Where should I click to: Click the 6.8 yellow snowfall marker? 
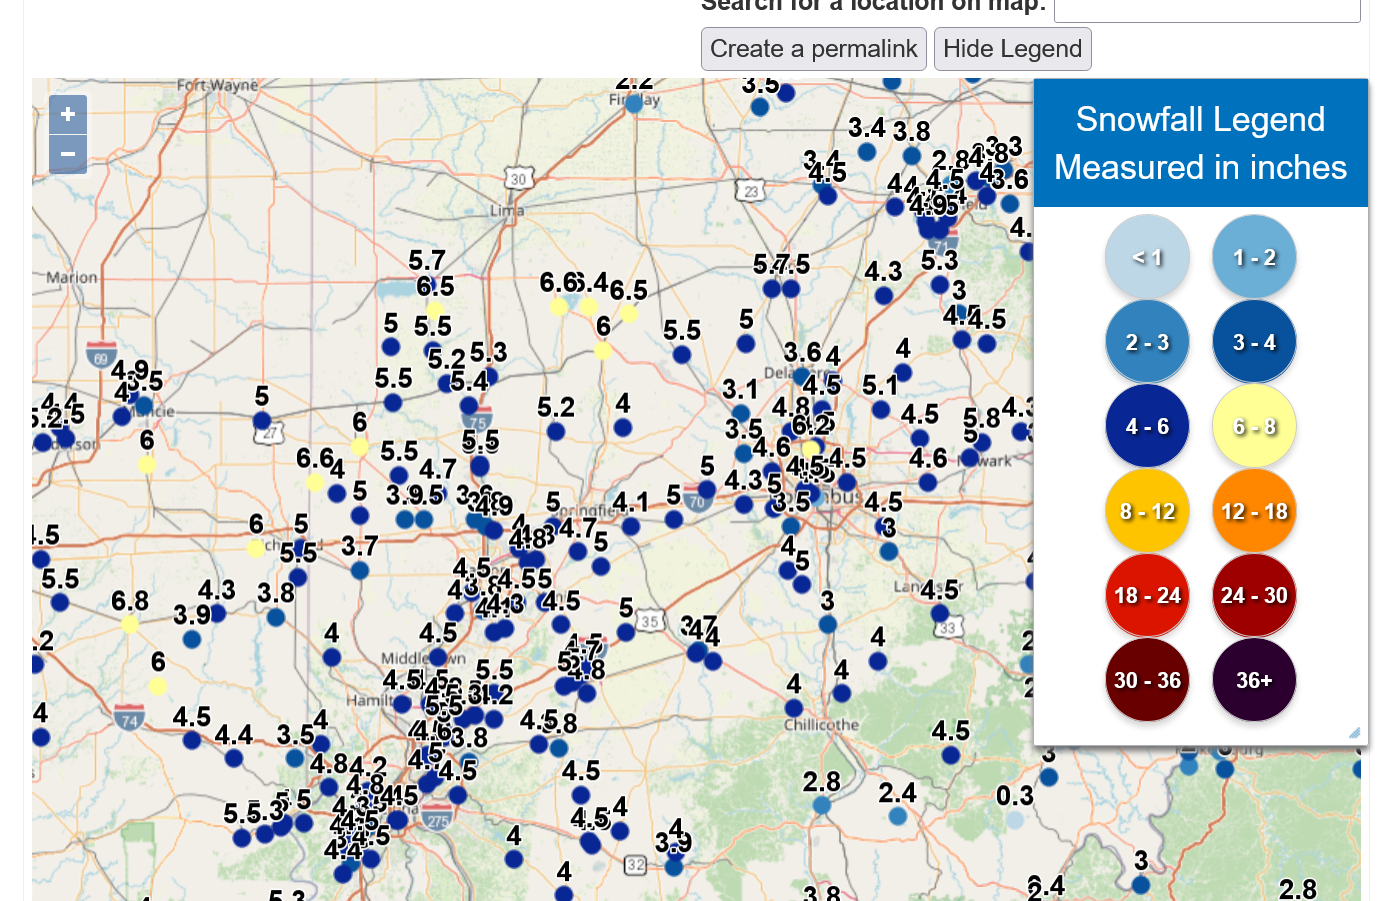[x=130, y=624]
